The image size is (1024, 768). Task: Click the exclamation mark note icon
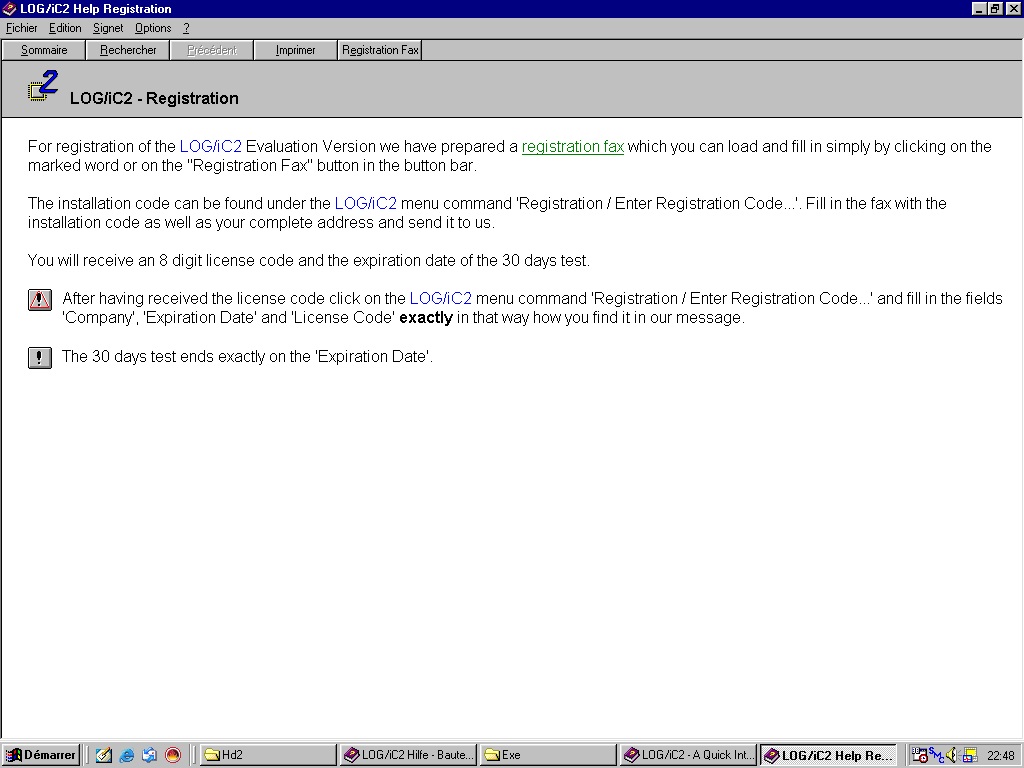(40, 358)
